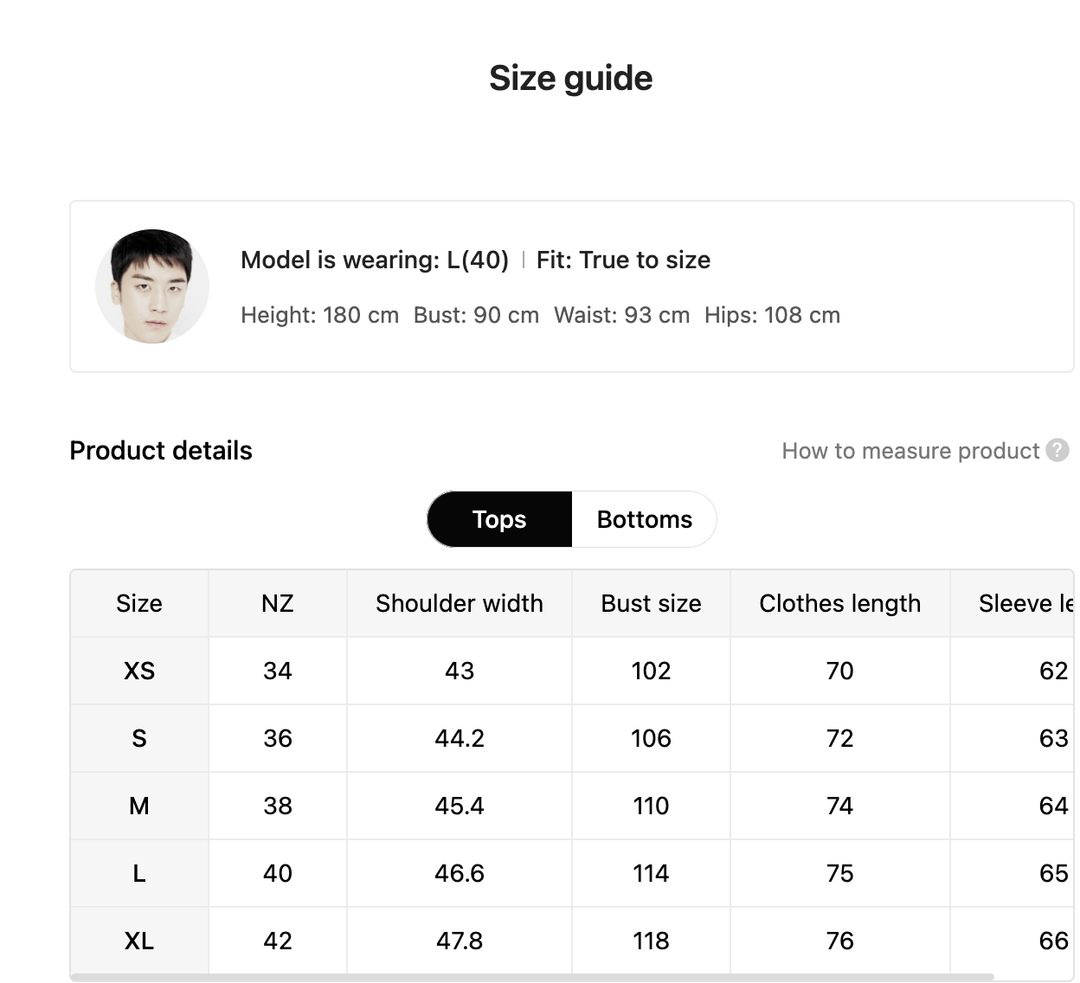1080x983 pixels.
Task: Select the M size row label
Action: pos(139,806)
